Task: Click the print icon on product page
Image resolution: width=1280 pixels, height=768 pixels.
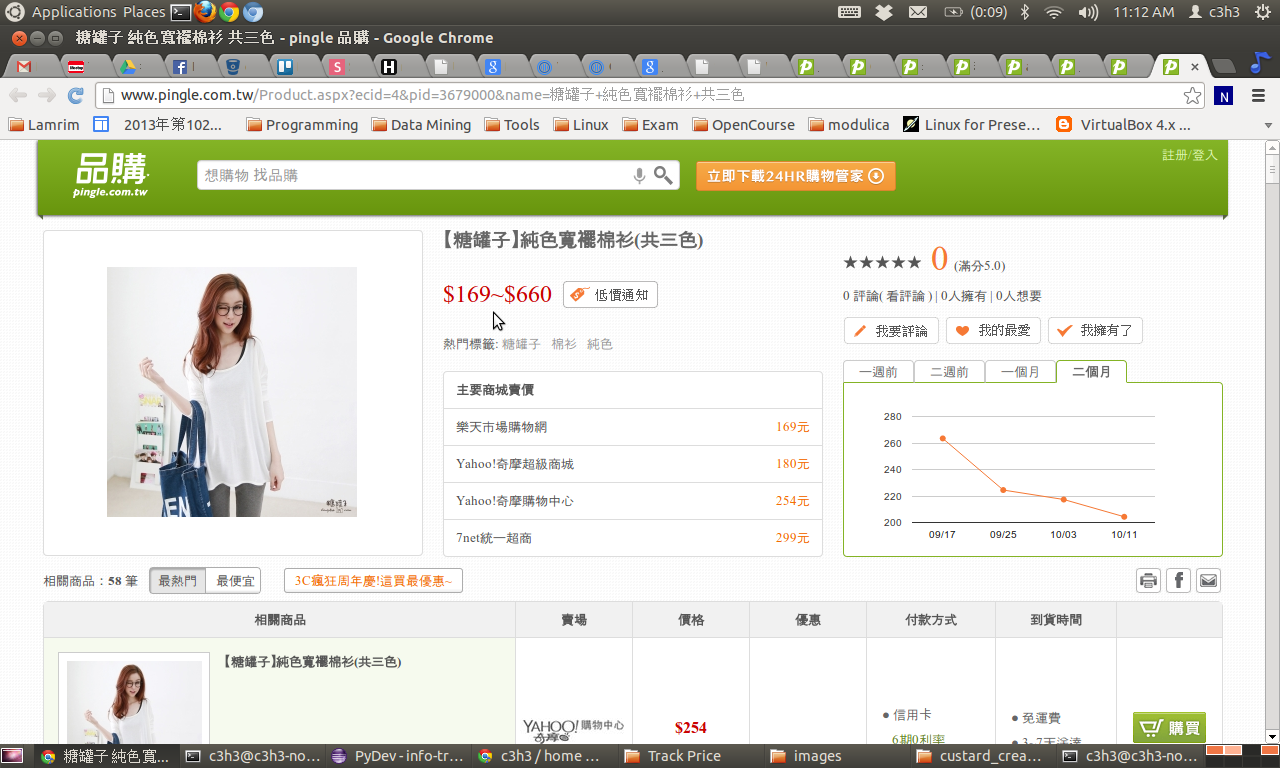Action: point(1148,581)
